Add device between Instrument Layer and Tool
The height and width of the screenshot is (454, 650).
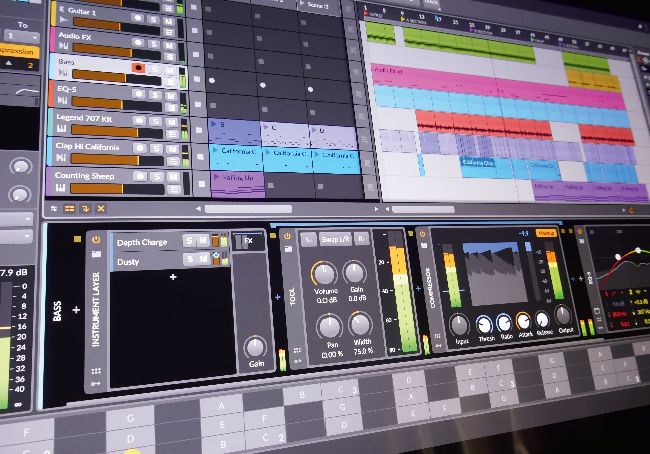click(278, 297)
